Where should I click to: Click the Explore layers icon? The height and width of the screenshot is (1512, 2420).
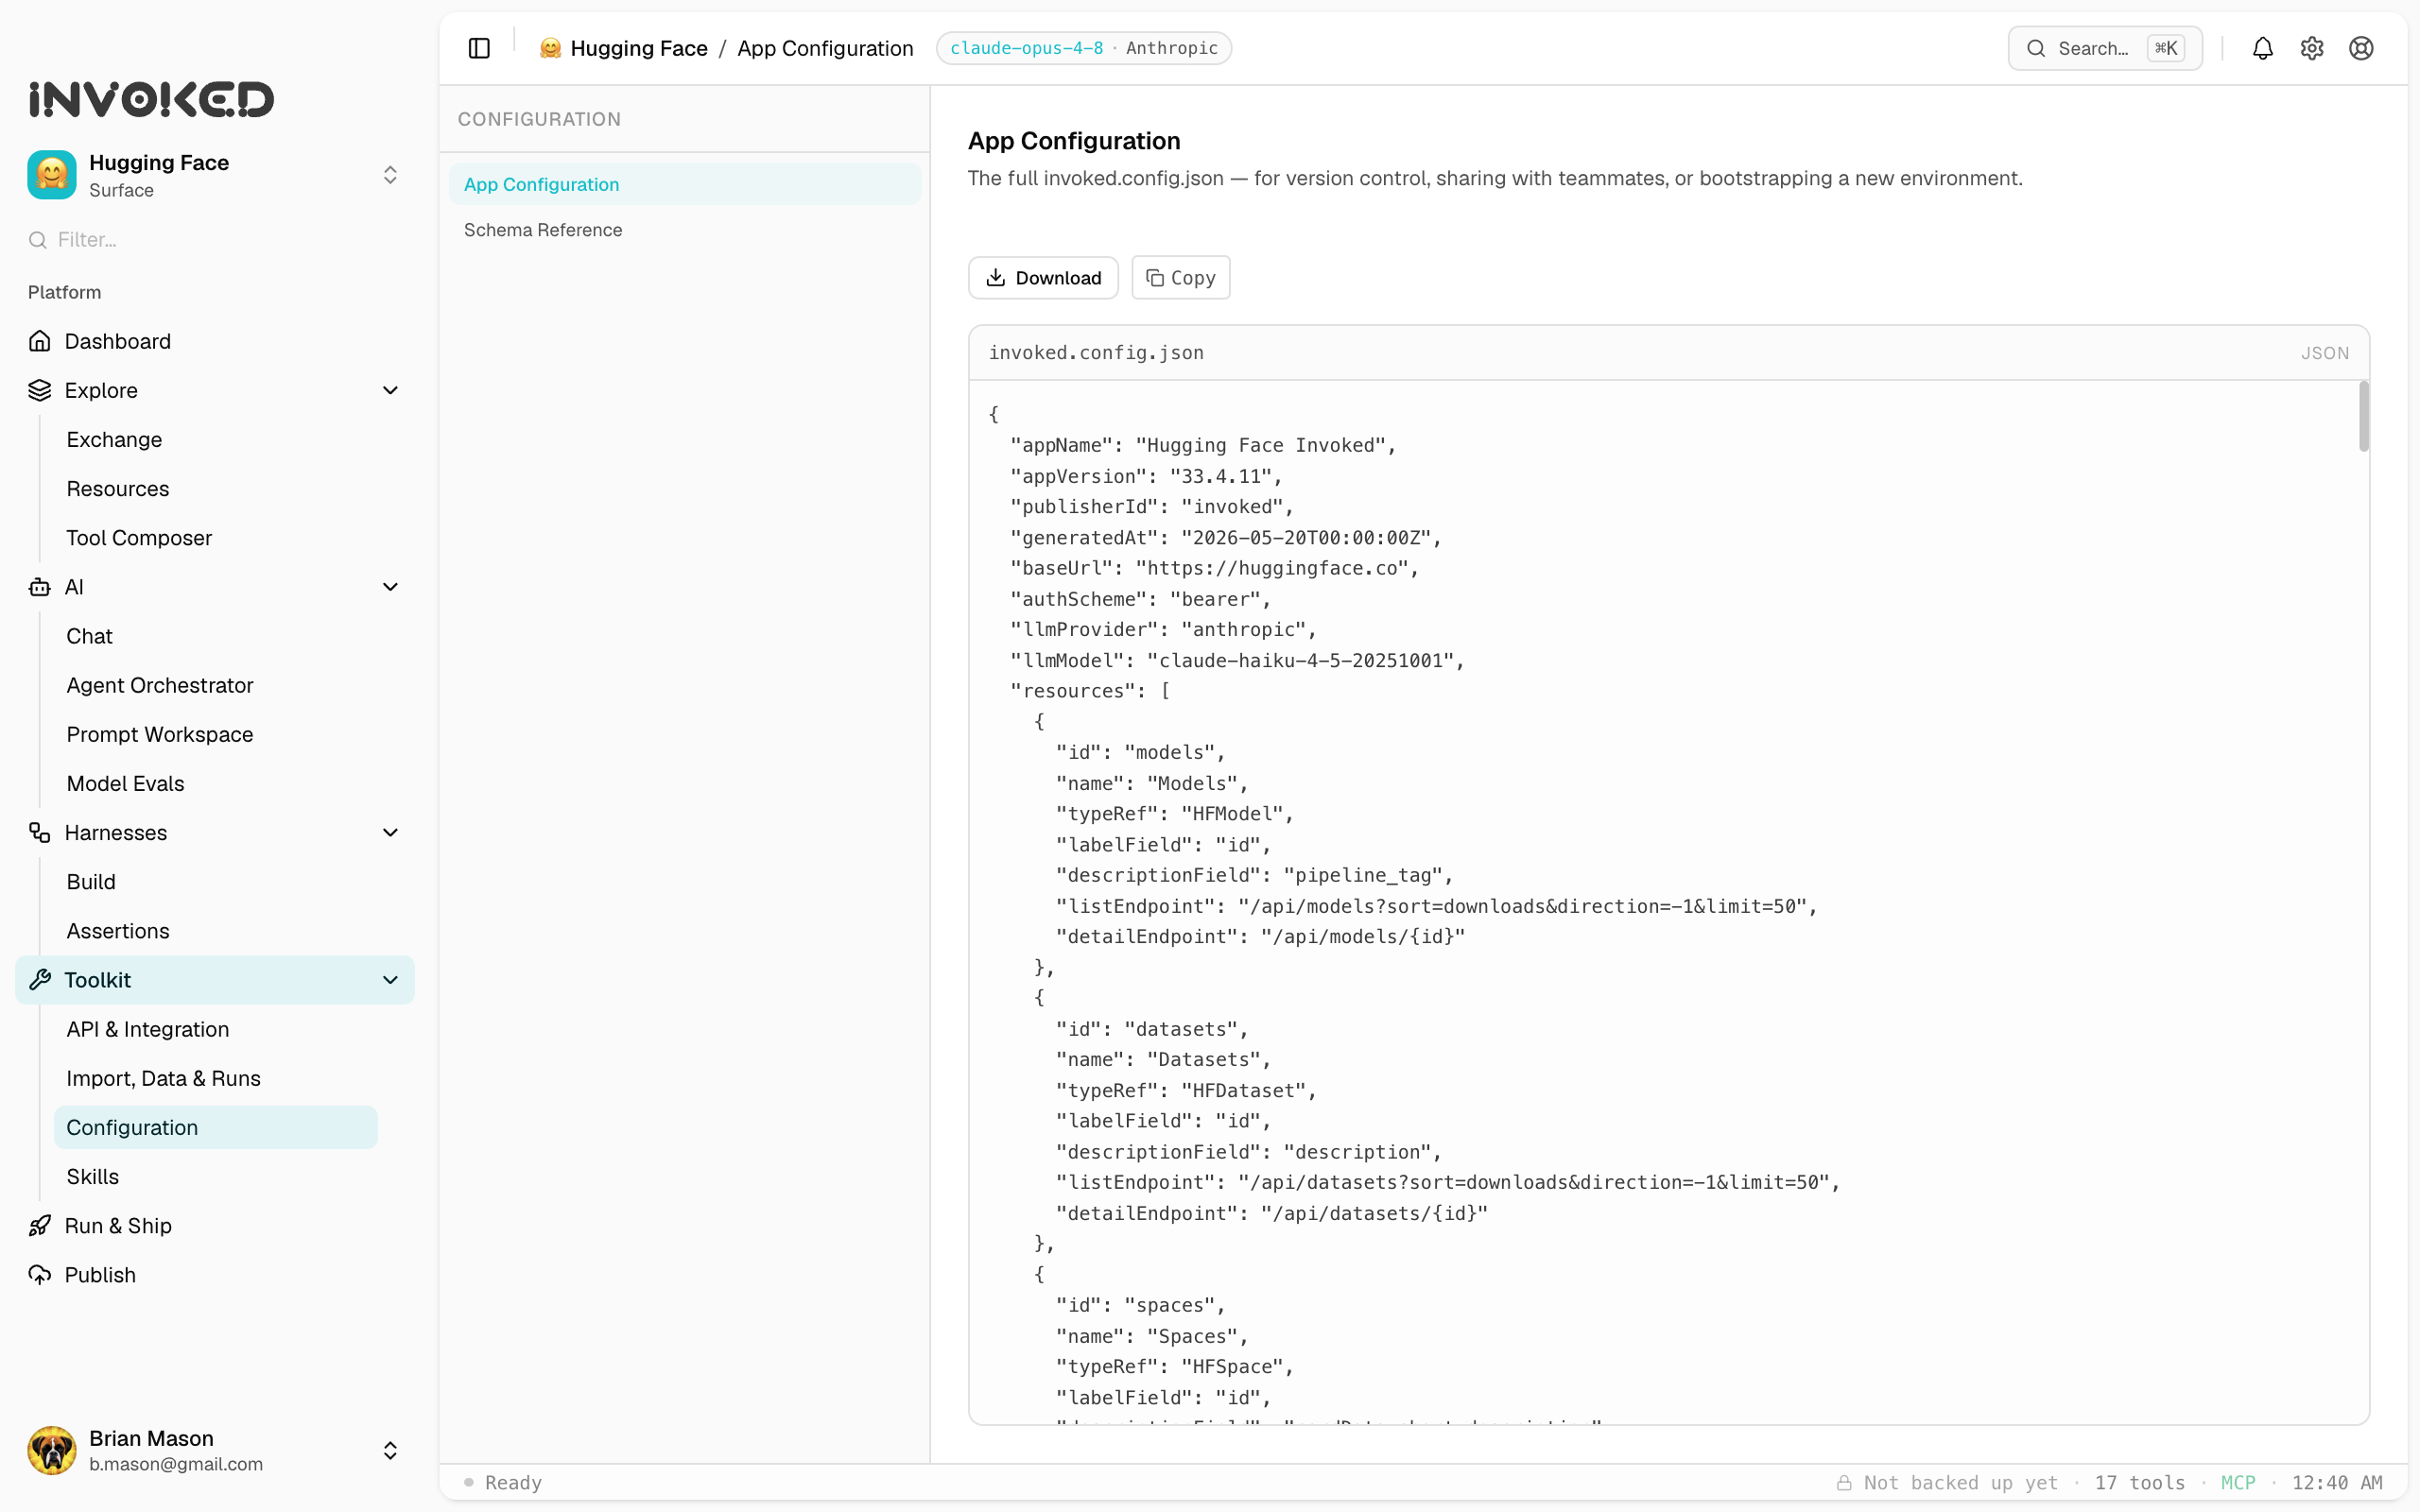40,390
